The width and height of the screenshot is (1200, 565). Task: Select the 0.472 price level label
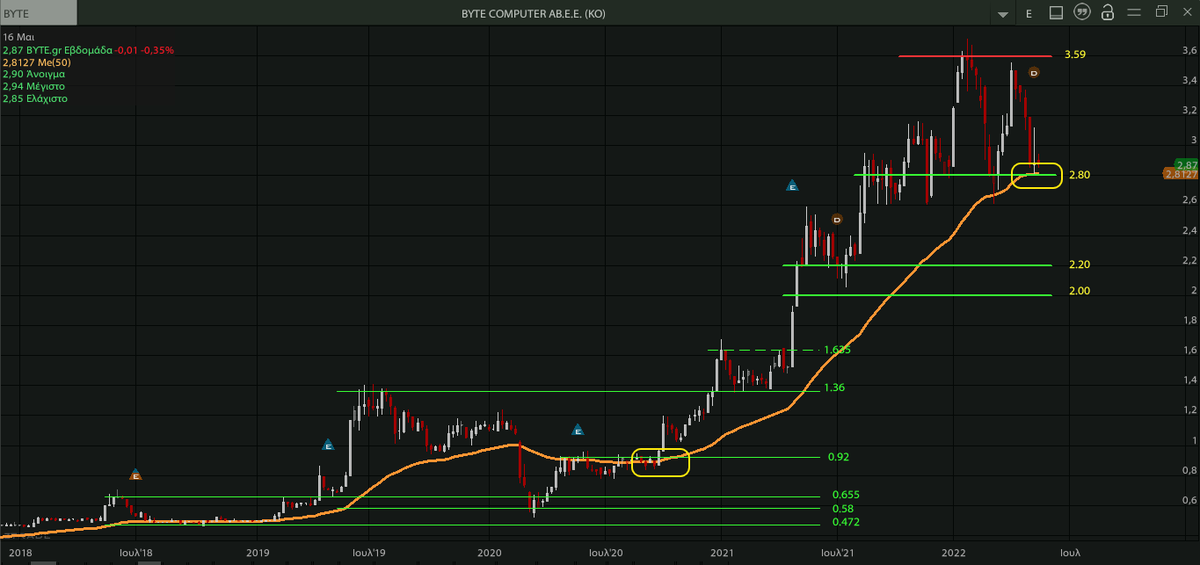845,524
